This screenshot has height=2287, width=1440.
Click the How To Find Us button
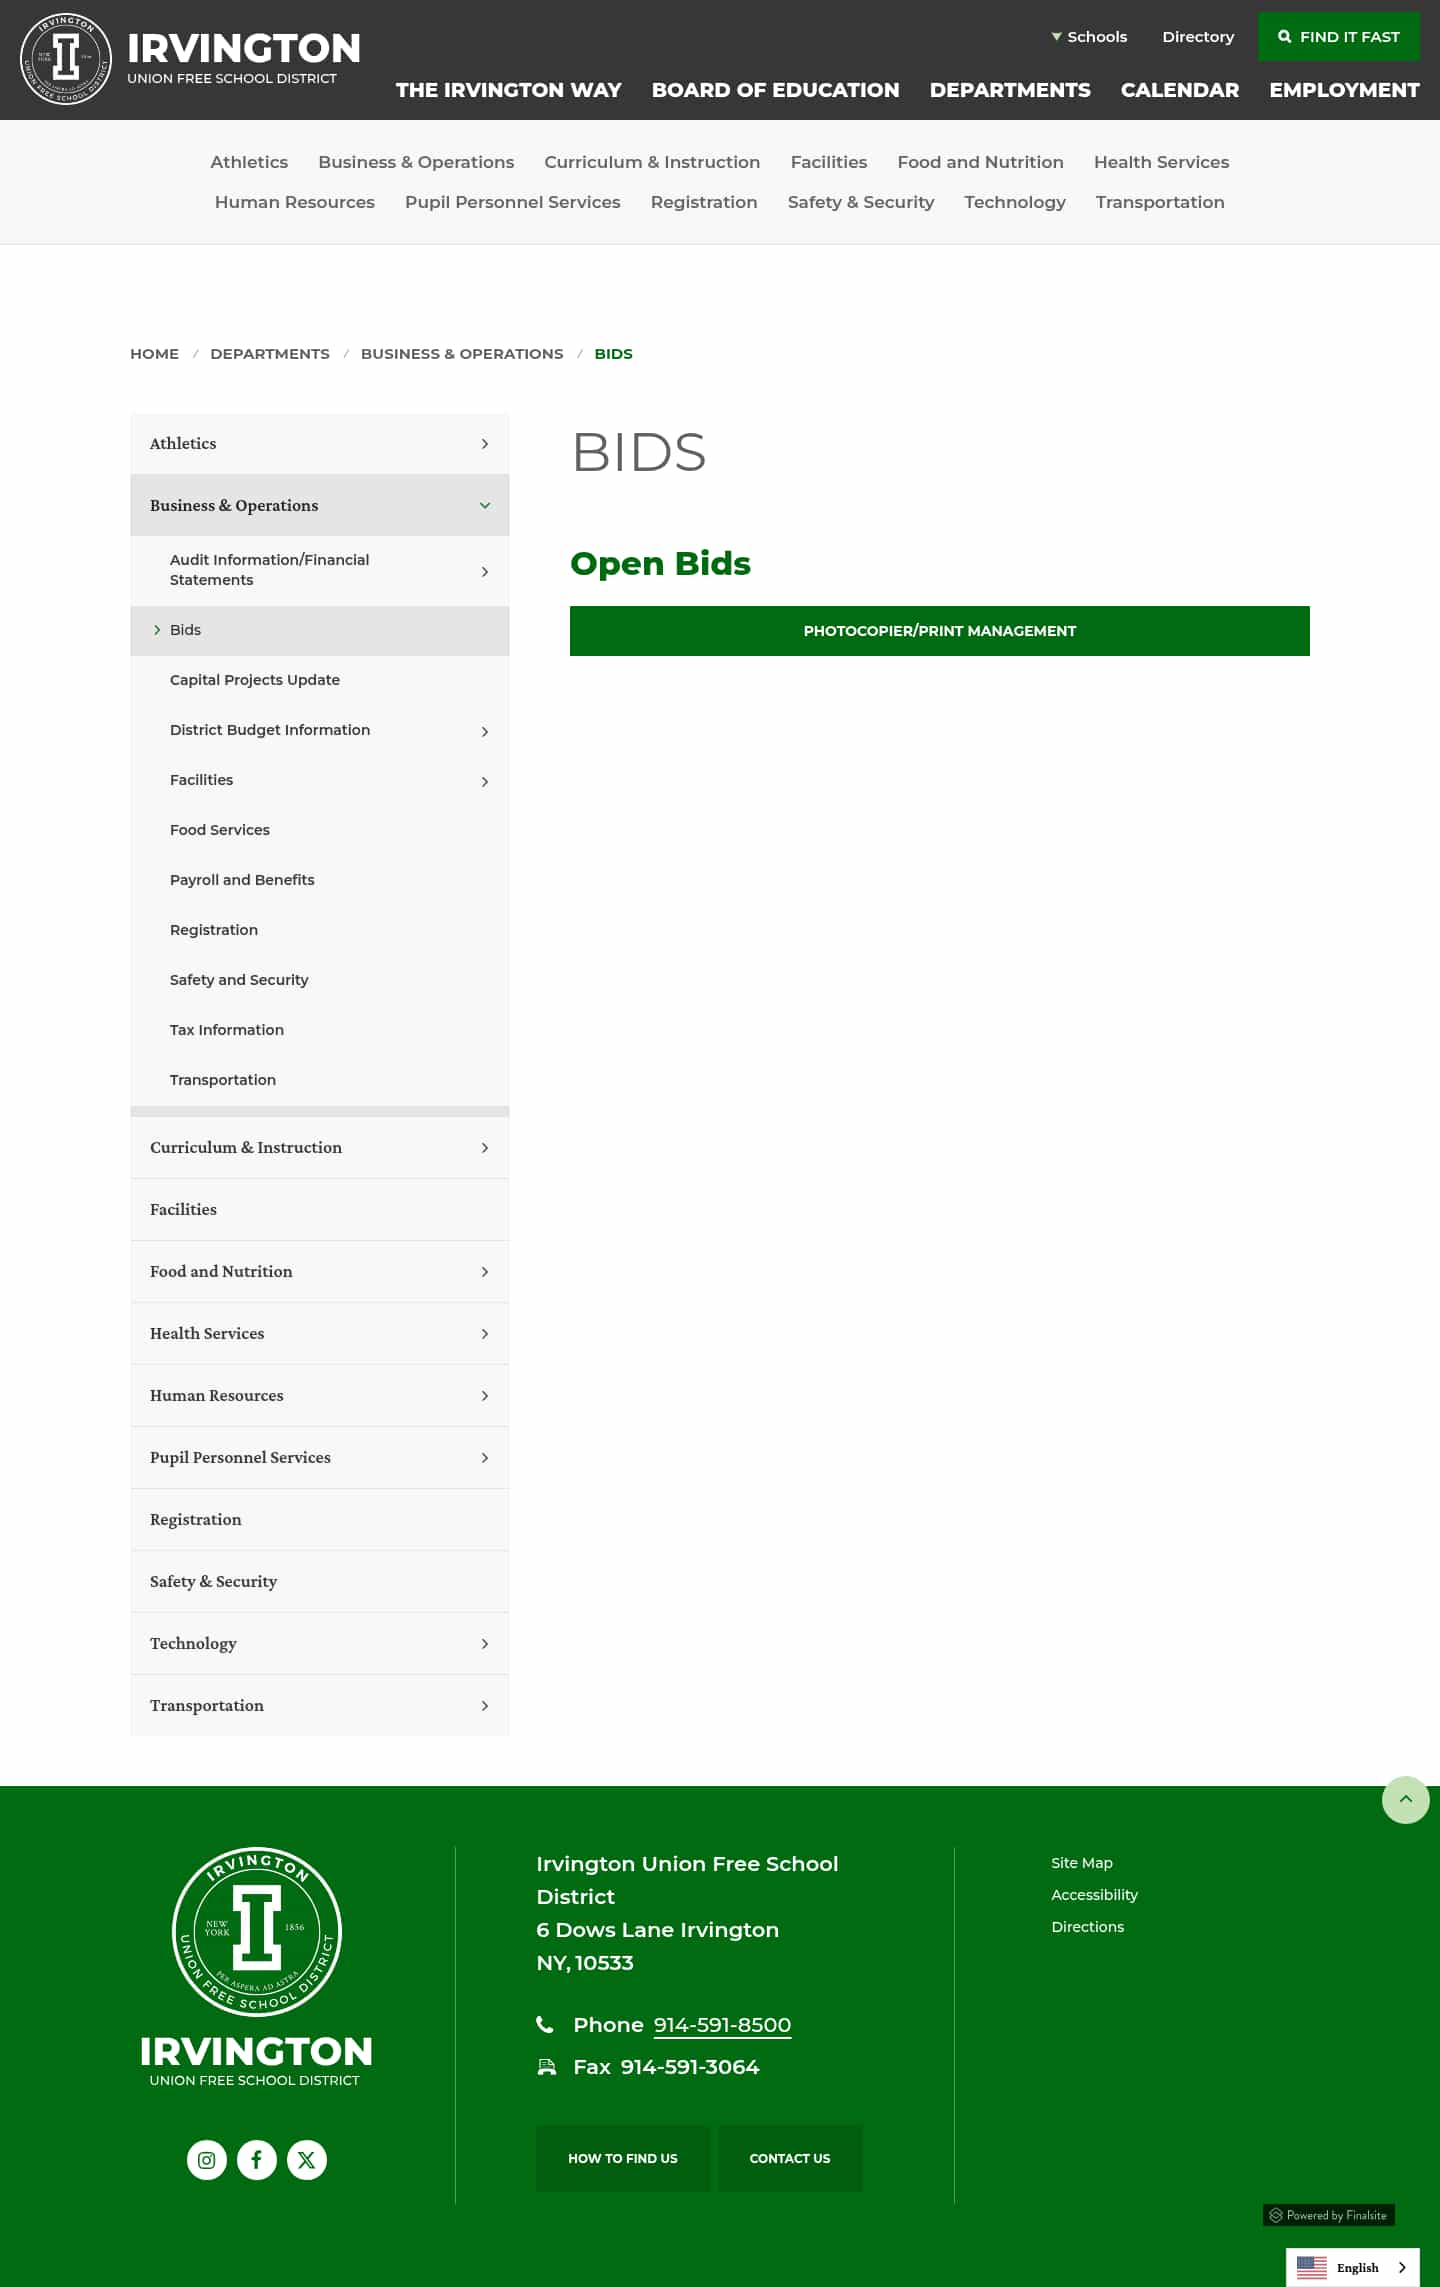click(x=623, y=2158)
